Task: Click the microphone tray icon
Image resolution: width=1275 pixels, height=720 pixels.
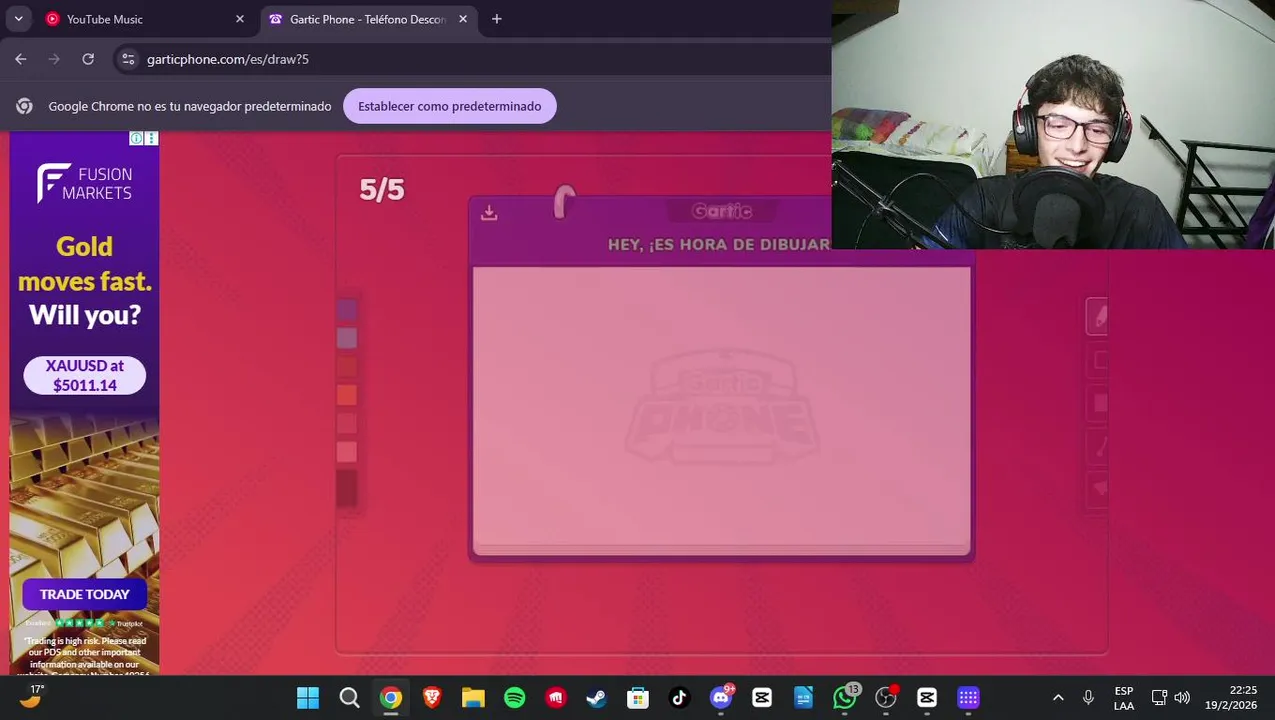Action: point(1088,698)
